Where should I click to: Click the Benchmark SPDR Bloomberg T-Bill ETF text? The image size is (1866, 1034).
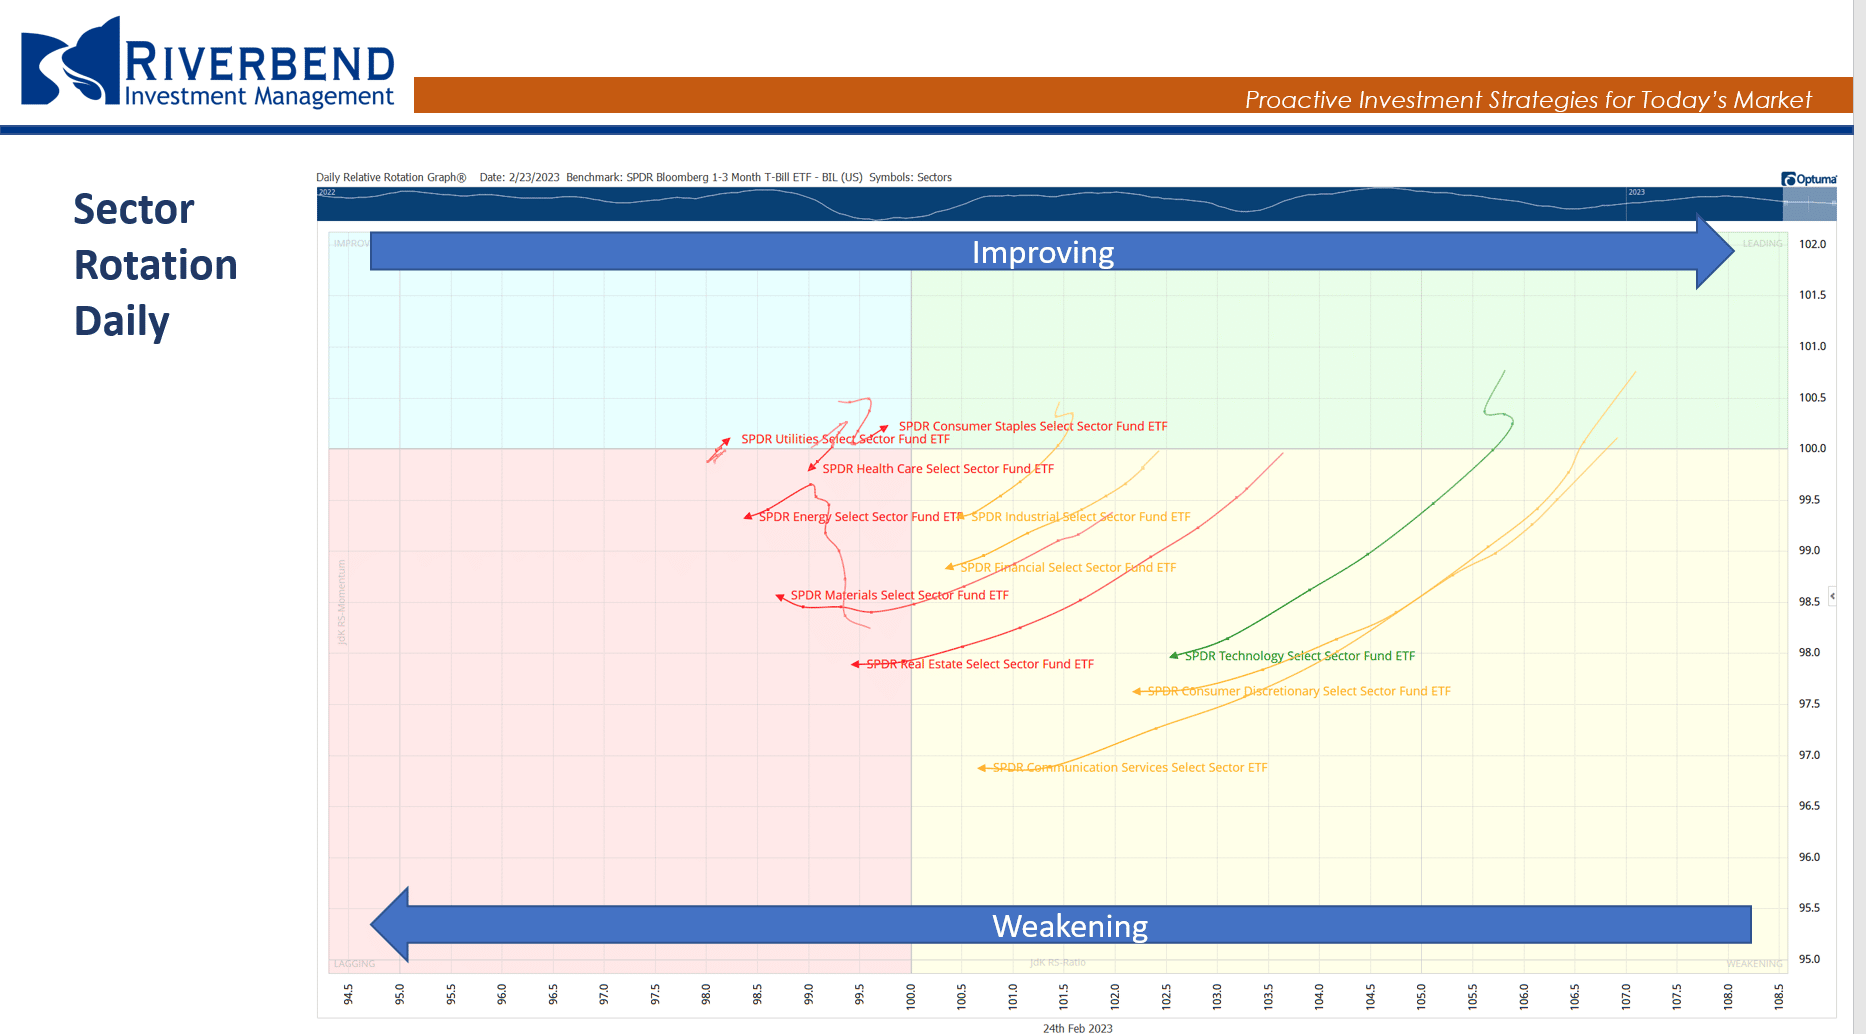pyautogui.click(x=714, y=177)
